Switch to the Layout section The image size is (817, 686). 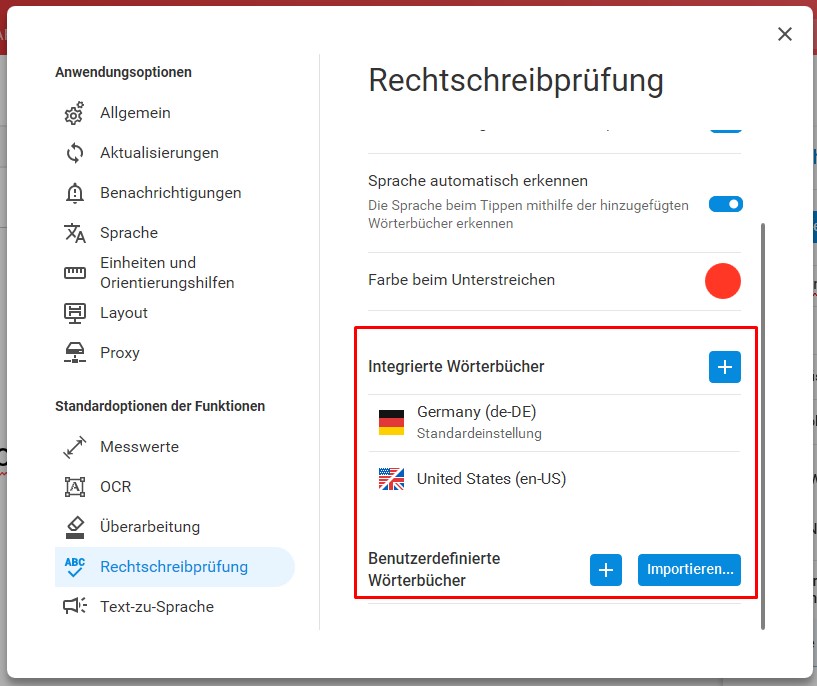175,313
